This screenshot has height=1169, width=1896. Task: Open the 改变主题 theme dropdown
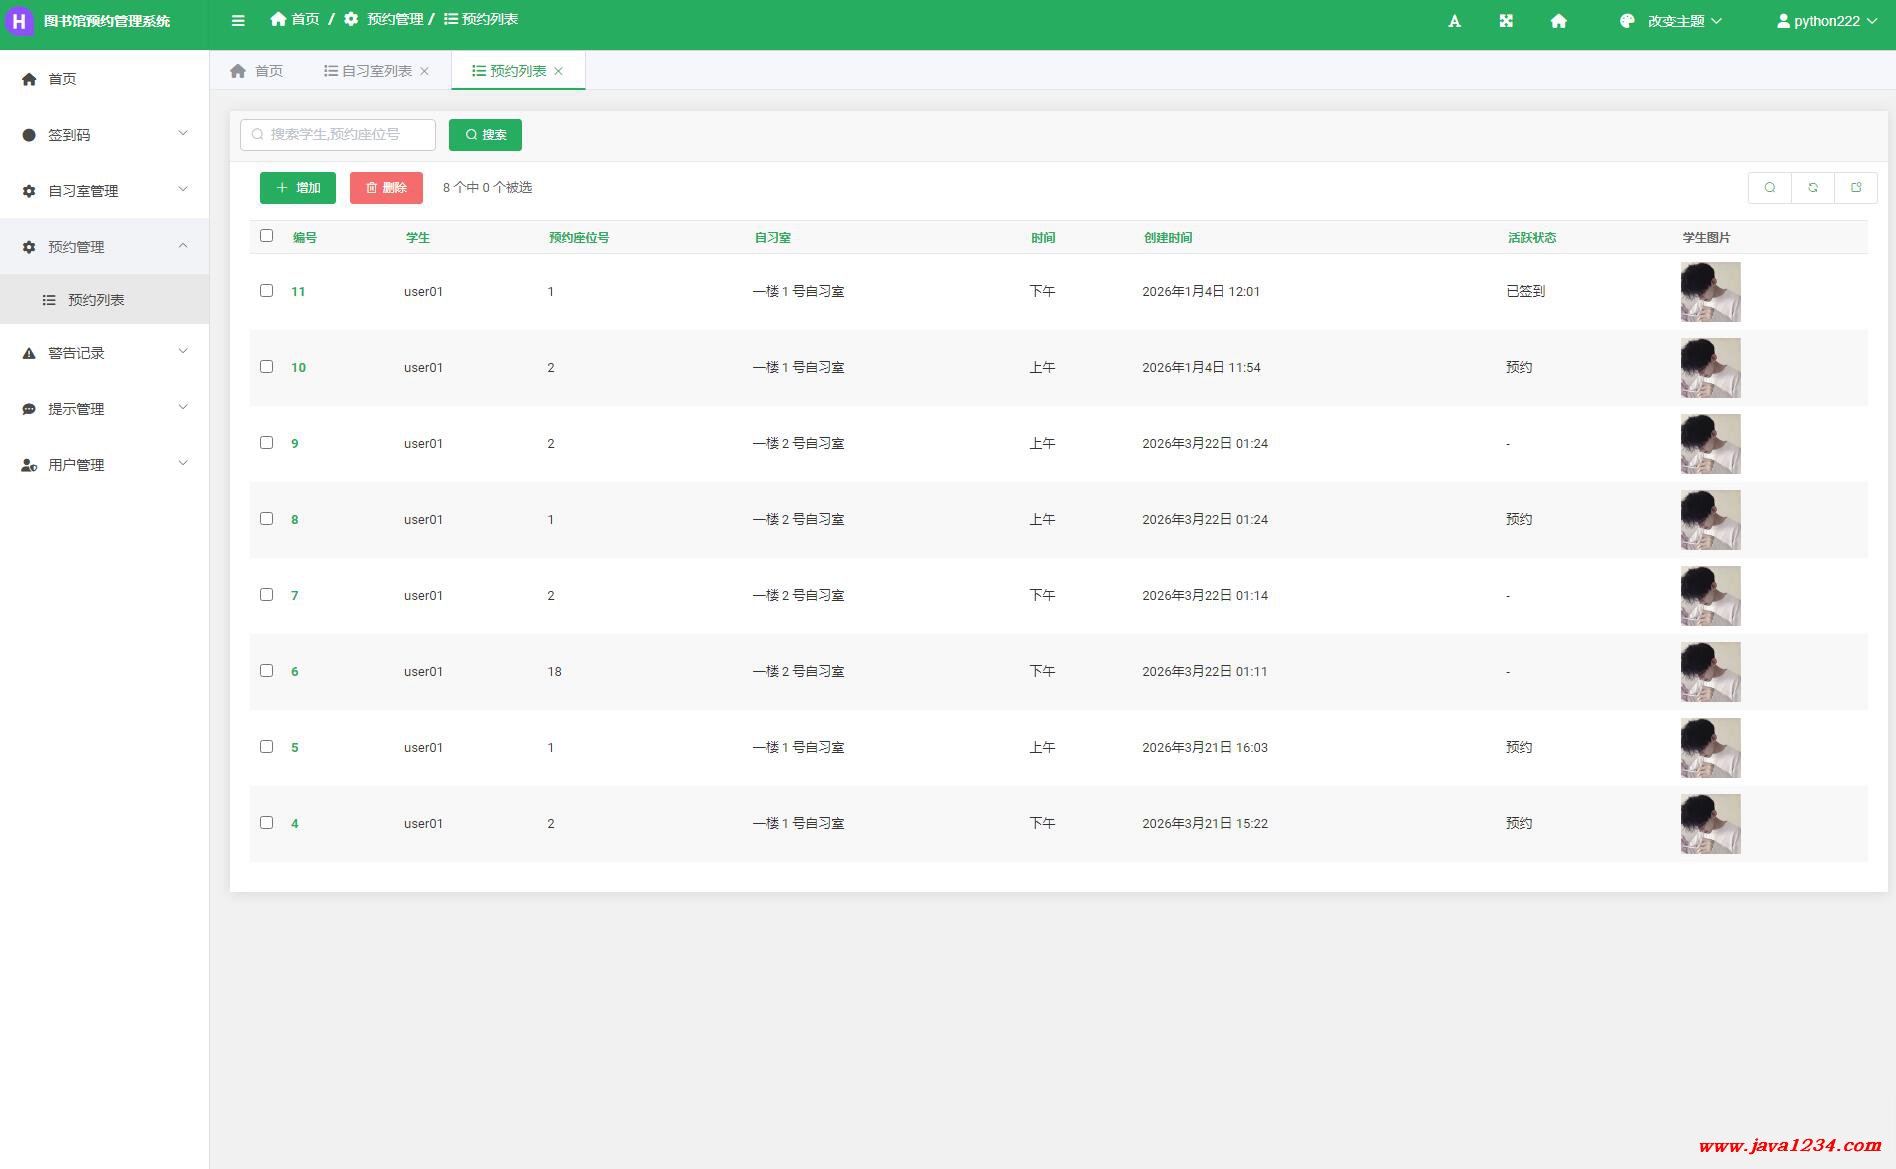1671,21
